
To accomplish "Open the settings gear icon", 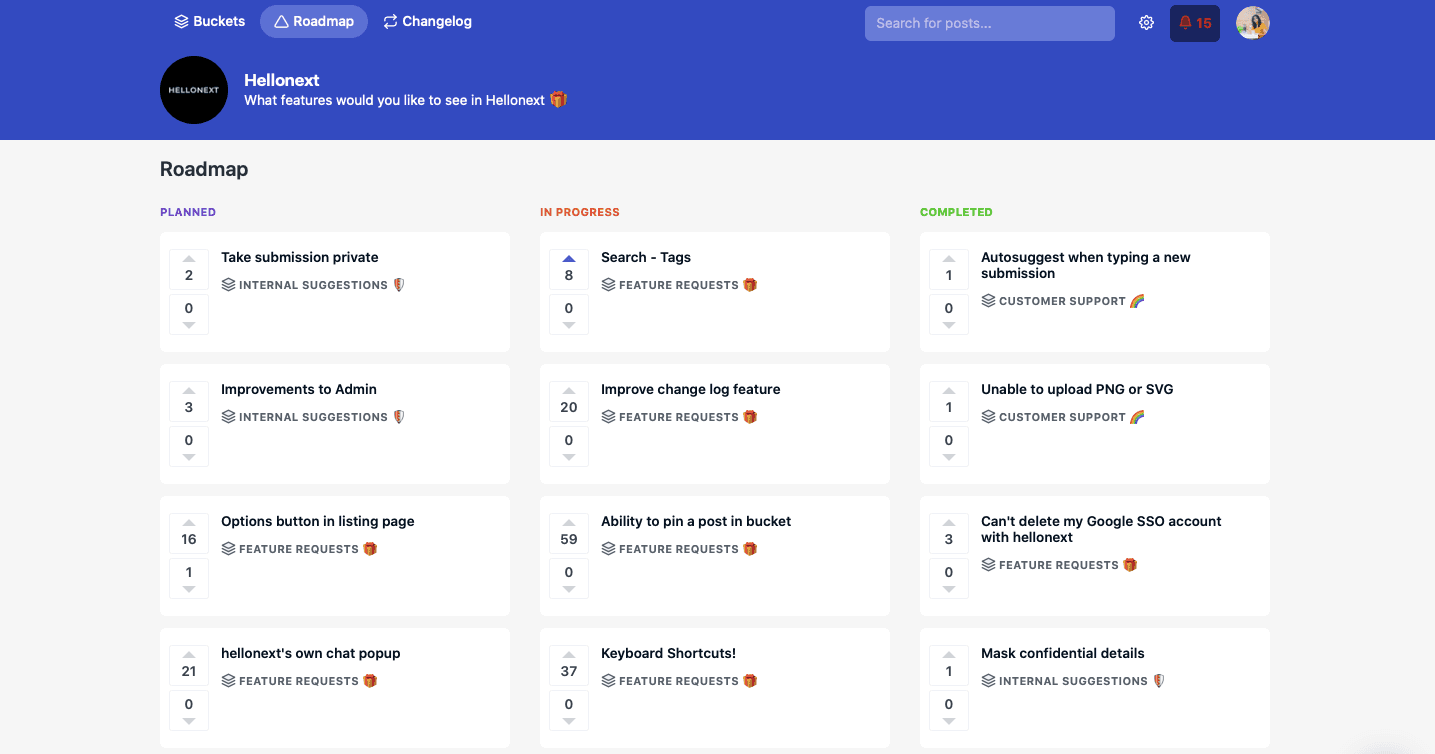I will pos(1146,23).
